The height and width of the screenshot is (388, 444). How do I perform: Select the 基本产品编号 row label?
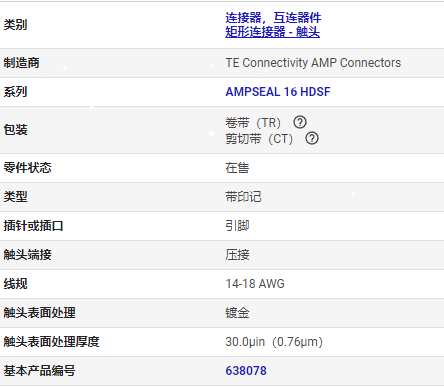point(39,371)
